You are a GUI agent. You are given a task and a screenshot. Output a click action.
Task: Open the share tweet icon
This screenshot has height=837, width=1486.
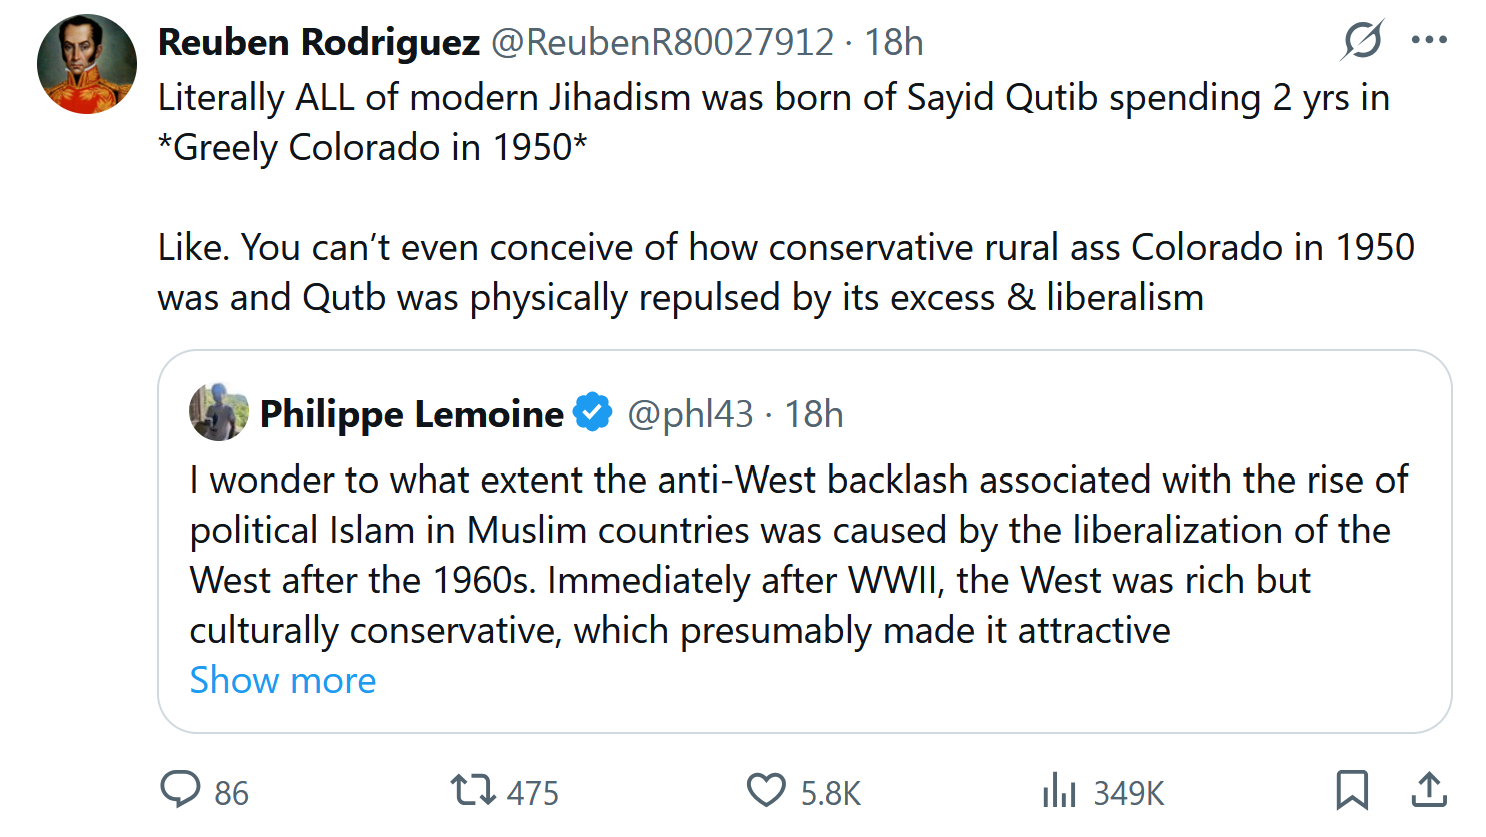(1429, 790)
